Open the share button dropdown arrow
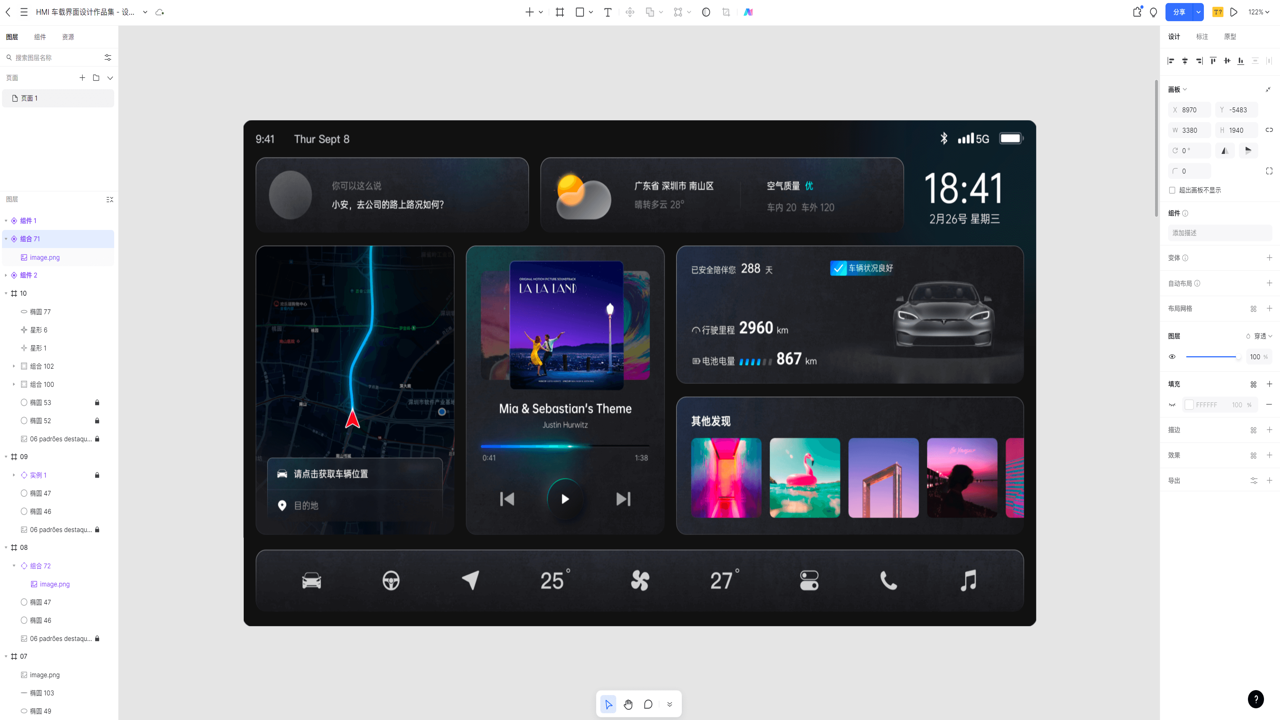 tap(1197, 12)
